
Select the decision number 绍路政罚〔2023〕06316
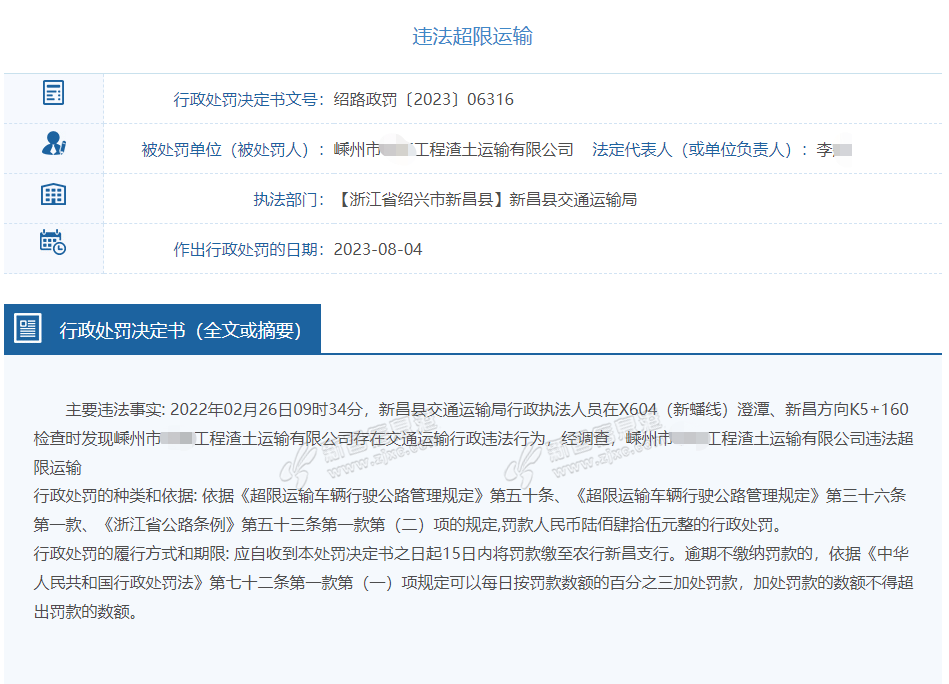tap(424, 99)
